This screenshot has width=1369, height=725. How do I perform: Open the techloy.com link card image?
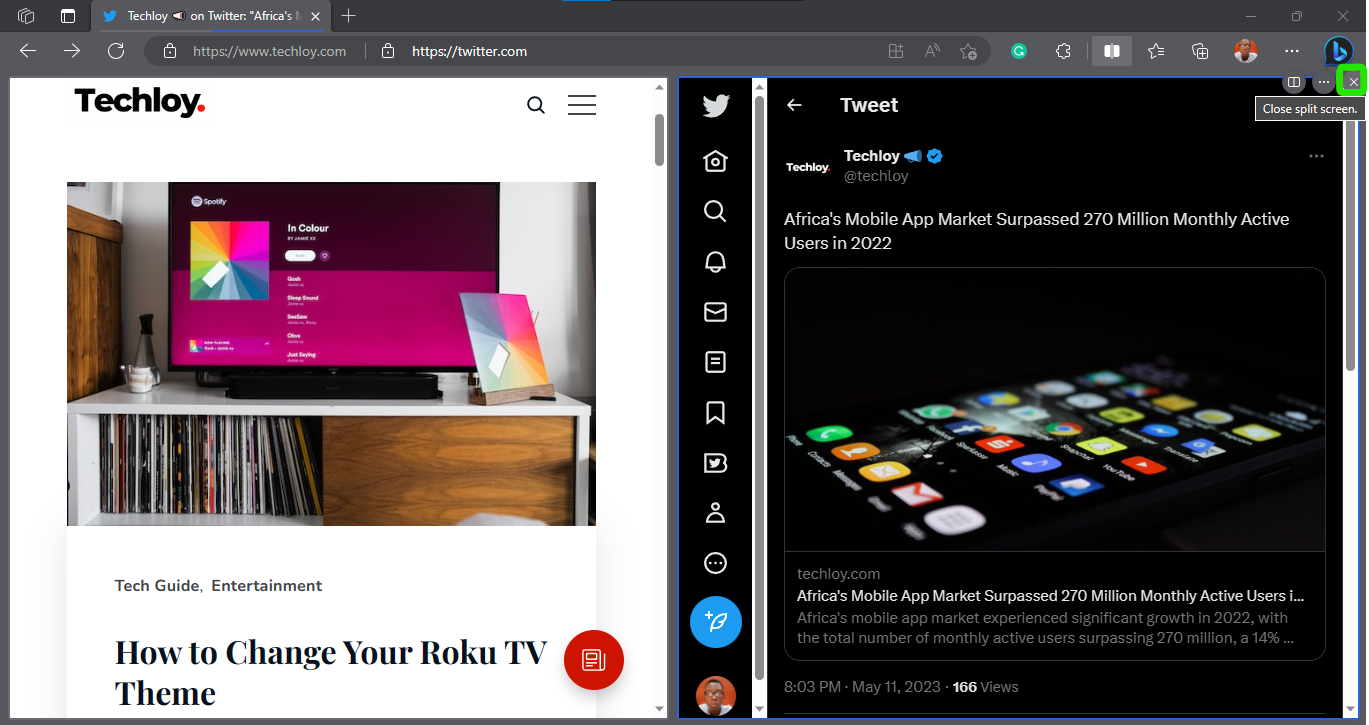coord(1055,410)
